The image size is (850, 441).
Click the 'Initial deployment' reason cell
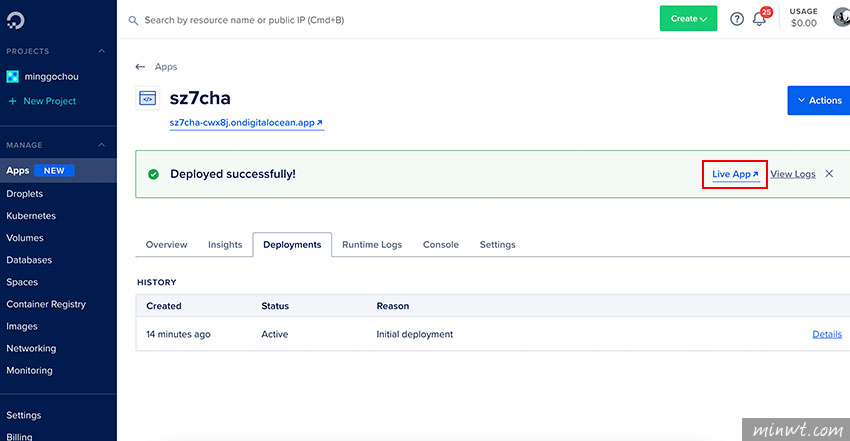(x=415, y=334)
